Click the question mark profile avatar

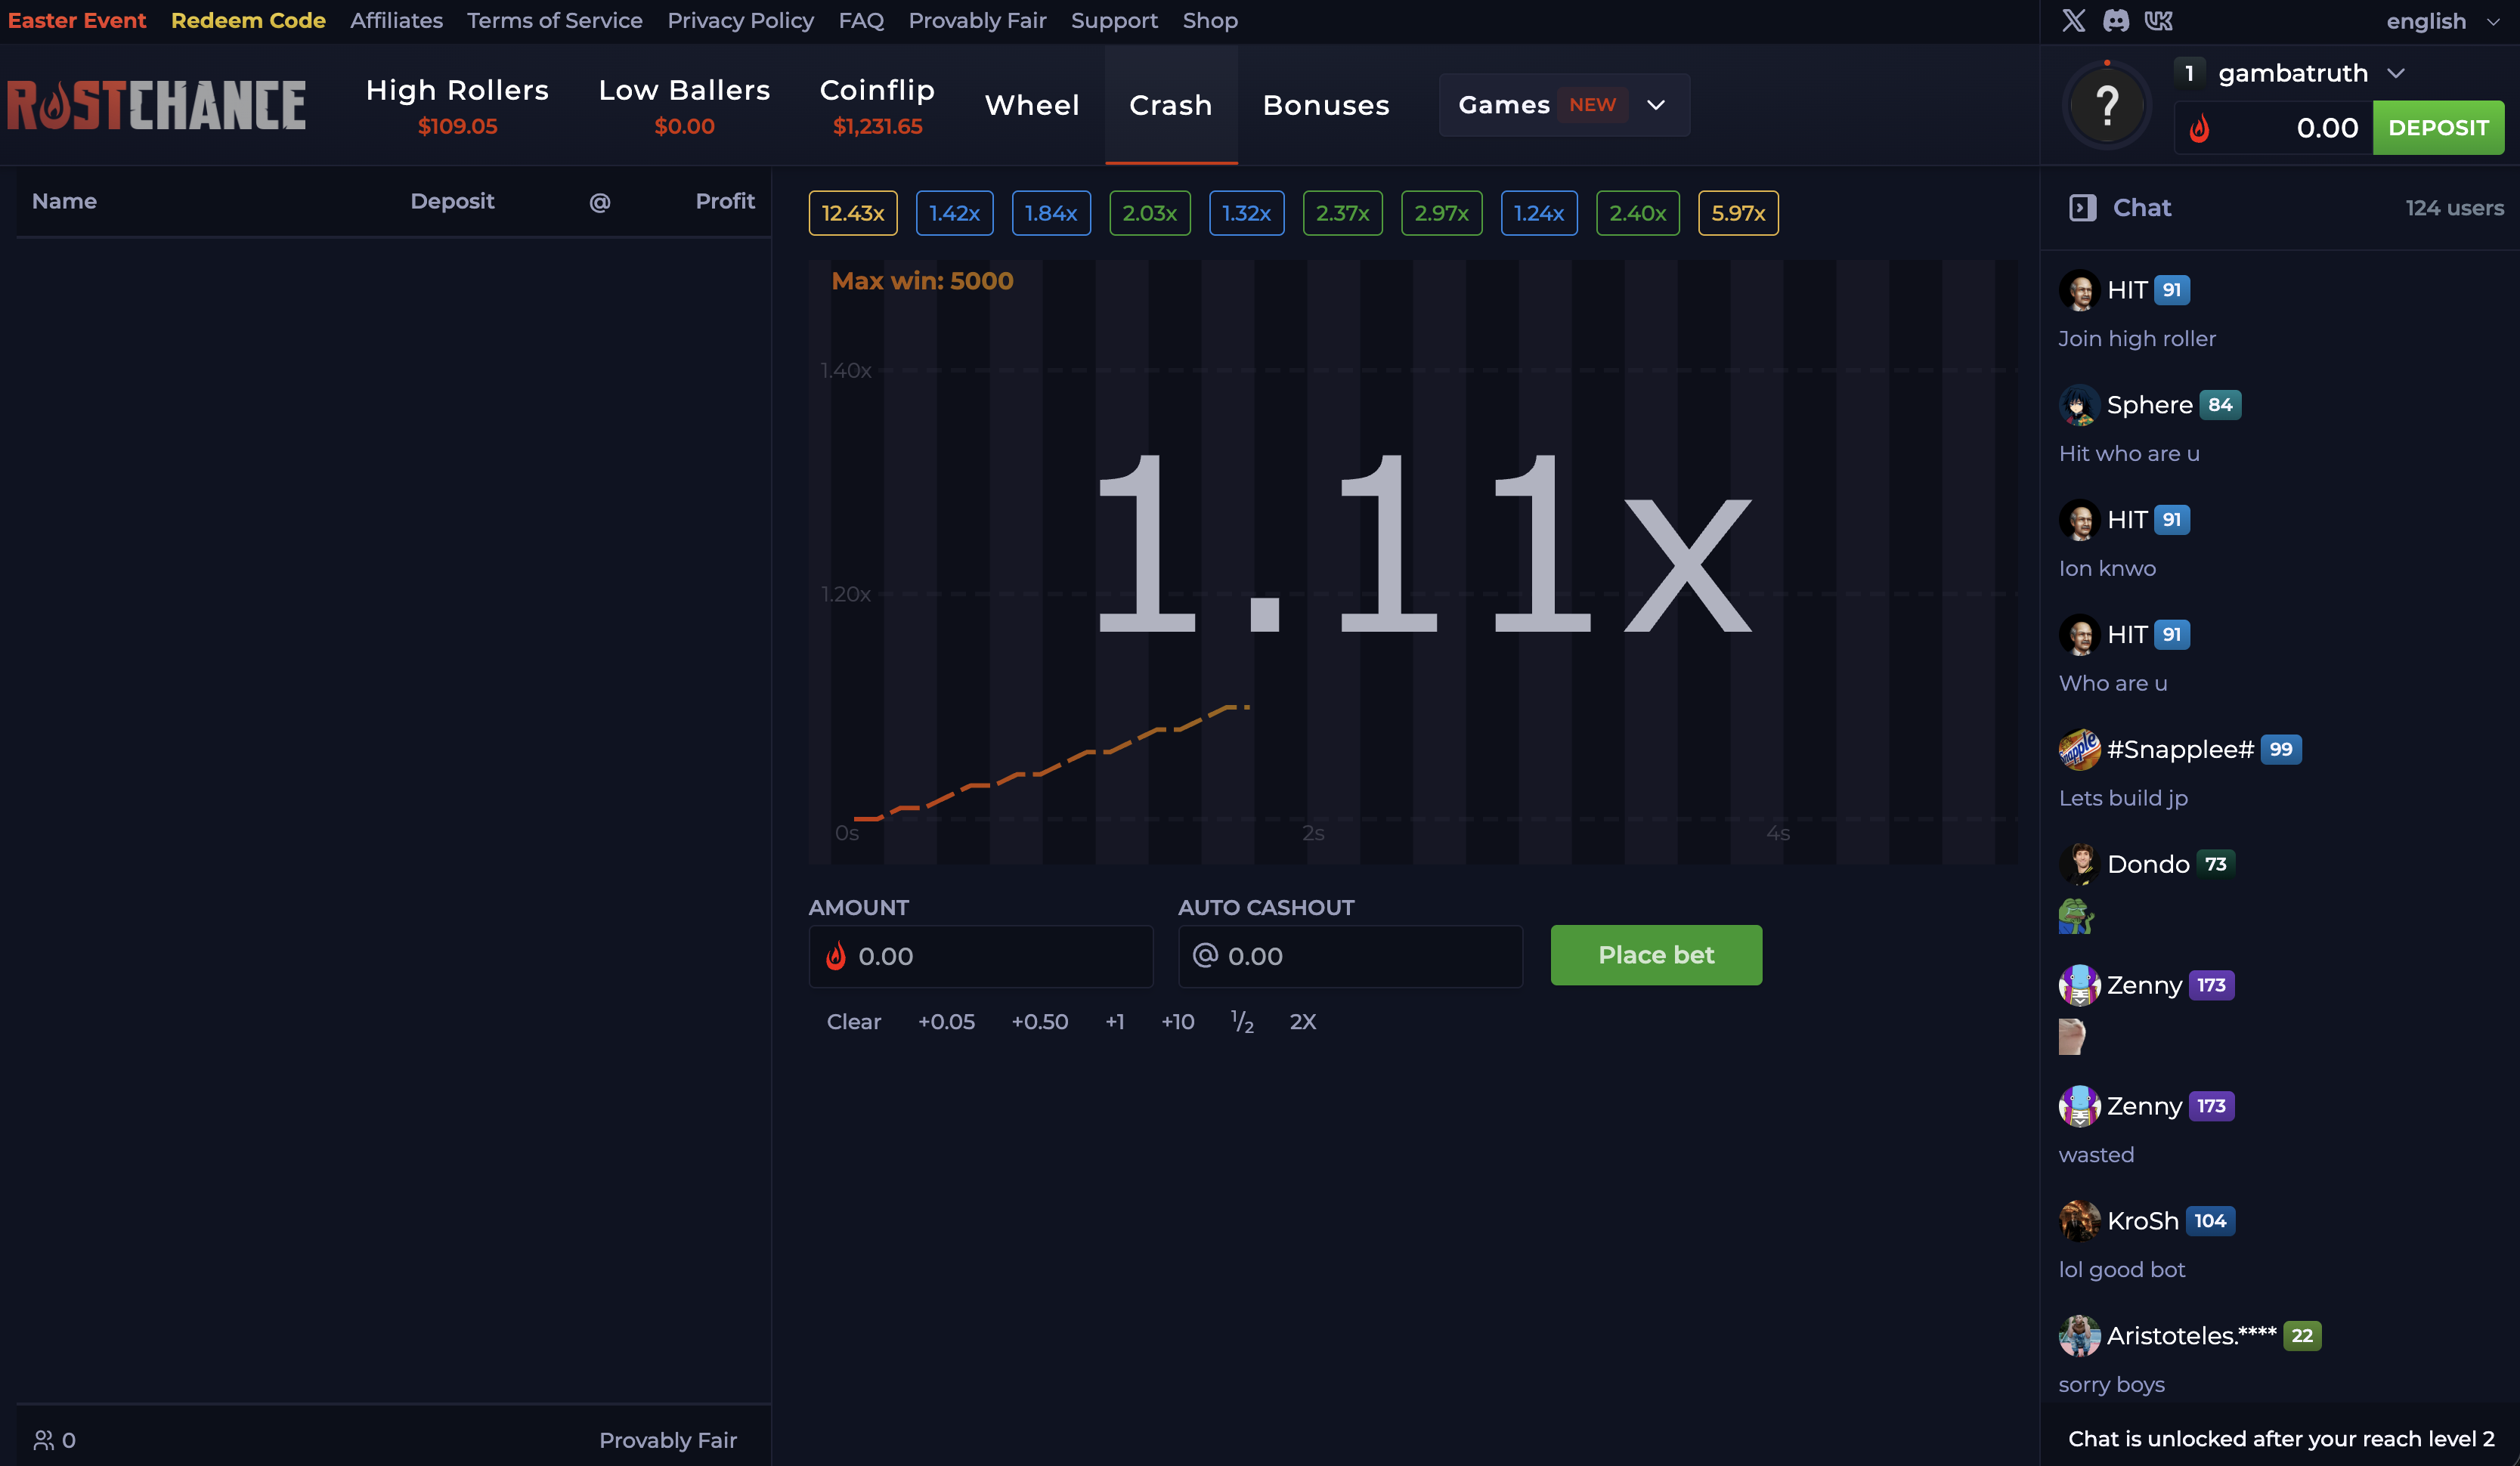tap(2107, 105)
